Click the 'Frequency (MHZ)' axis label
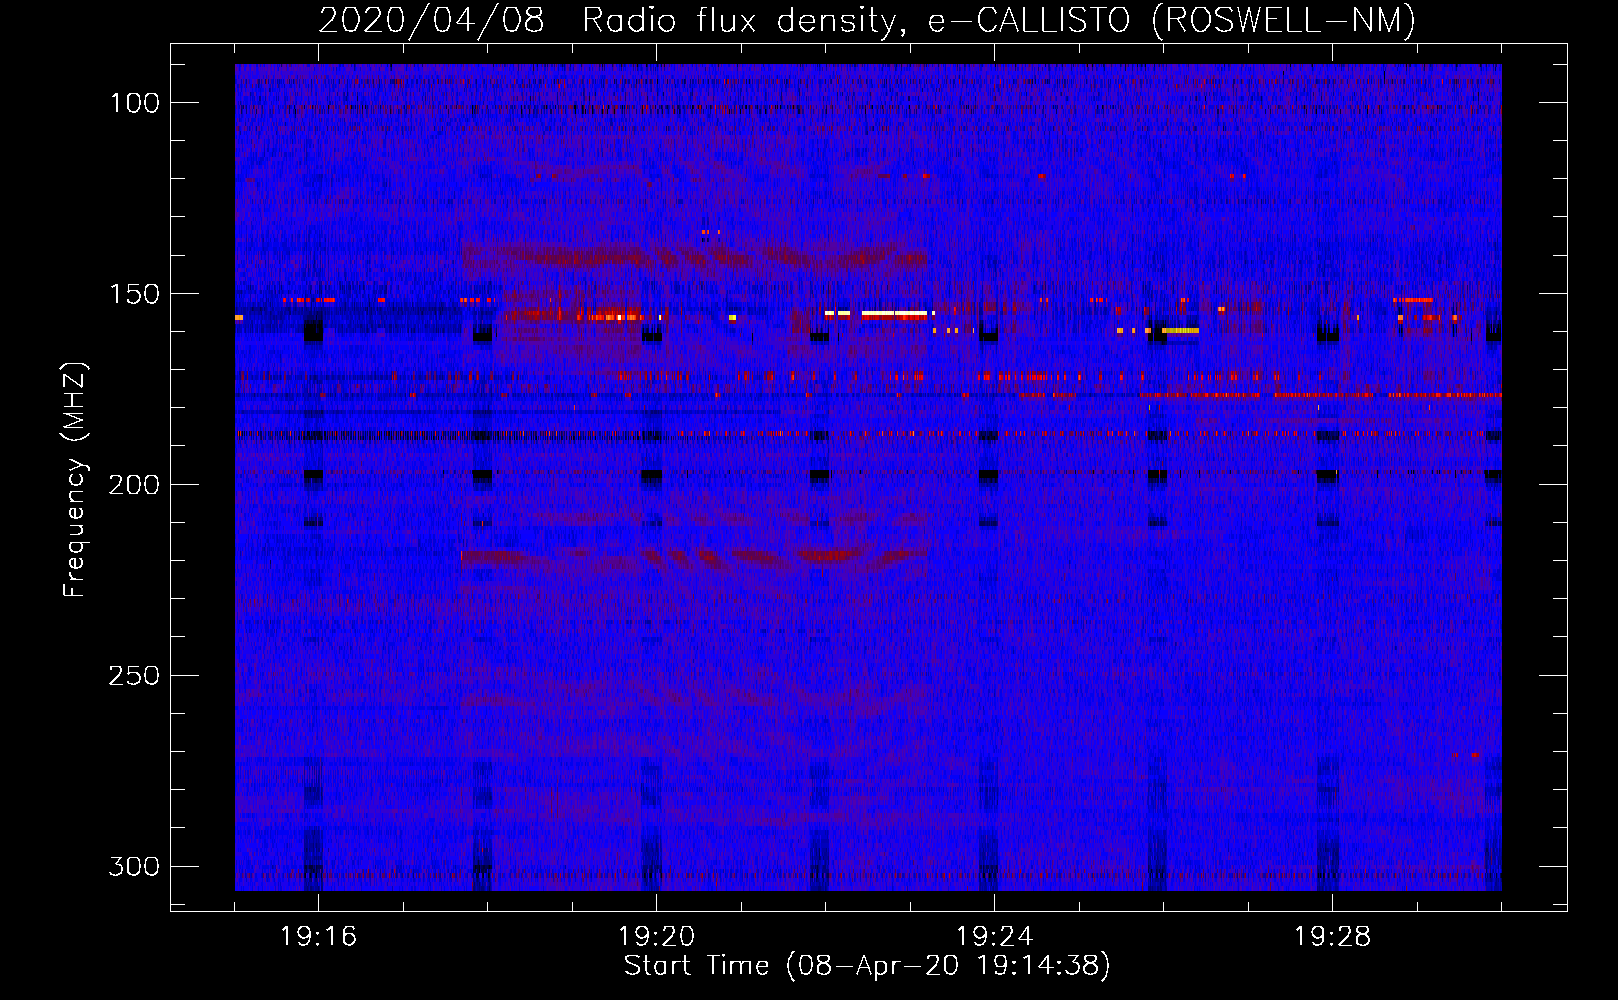1618x1000 pixels. 75,479
